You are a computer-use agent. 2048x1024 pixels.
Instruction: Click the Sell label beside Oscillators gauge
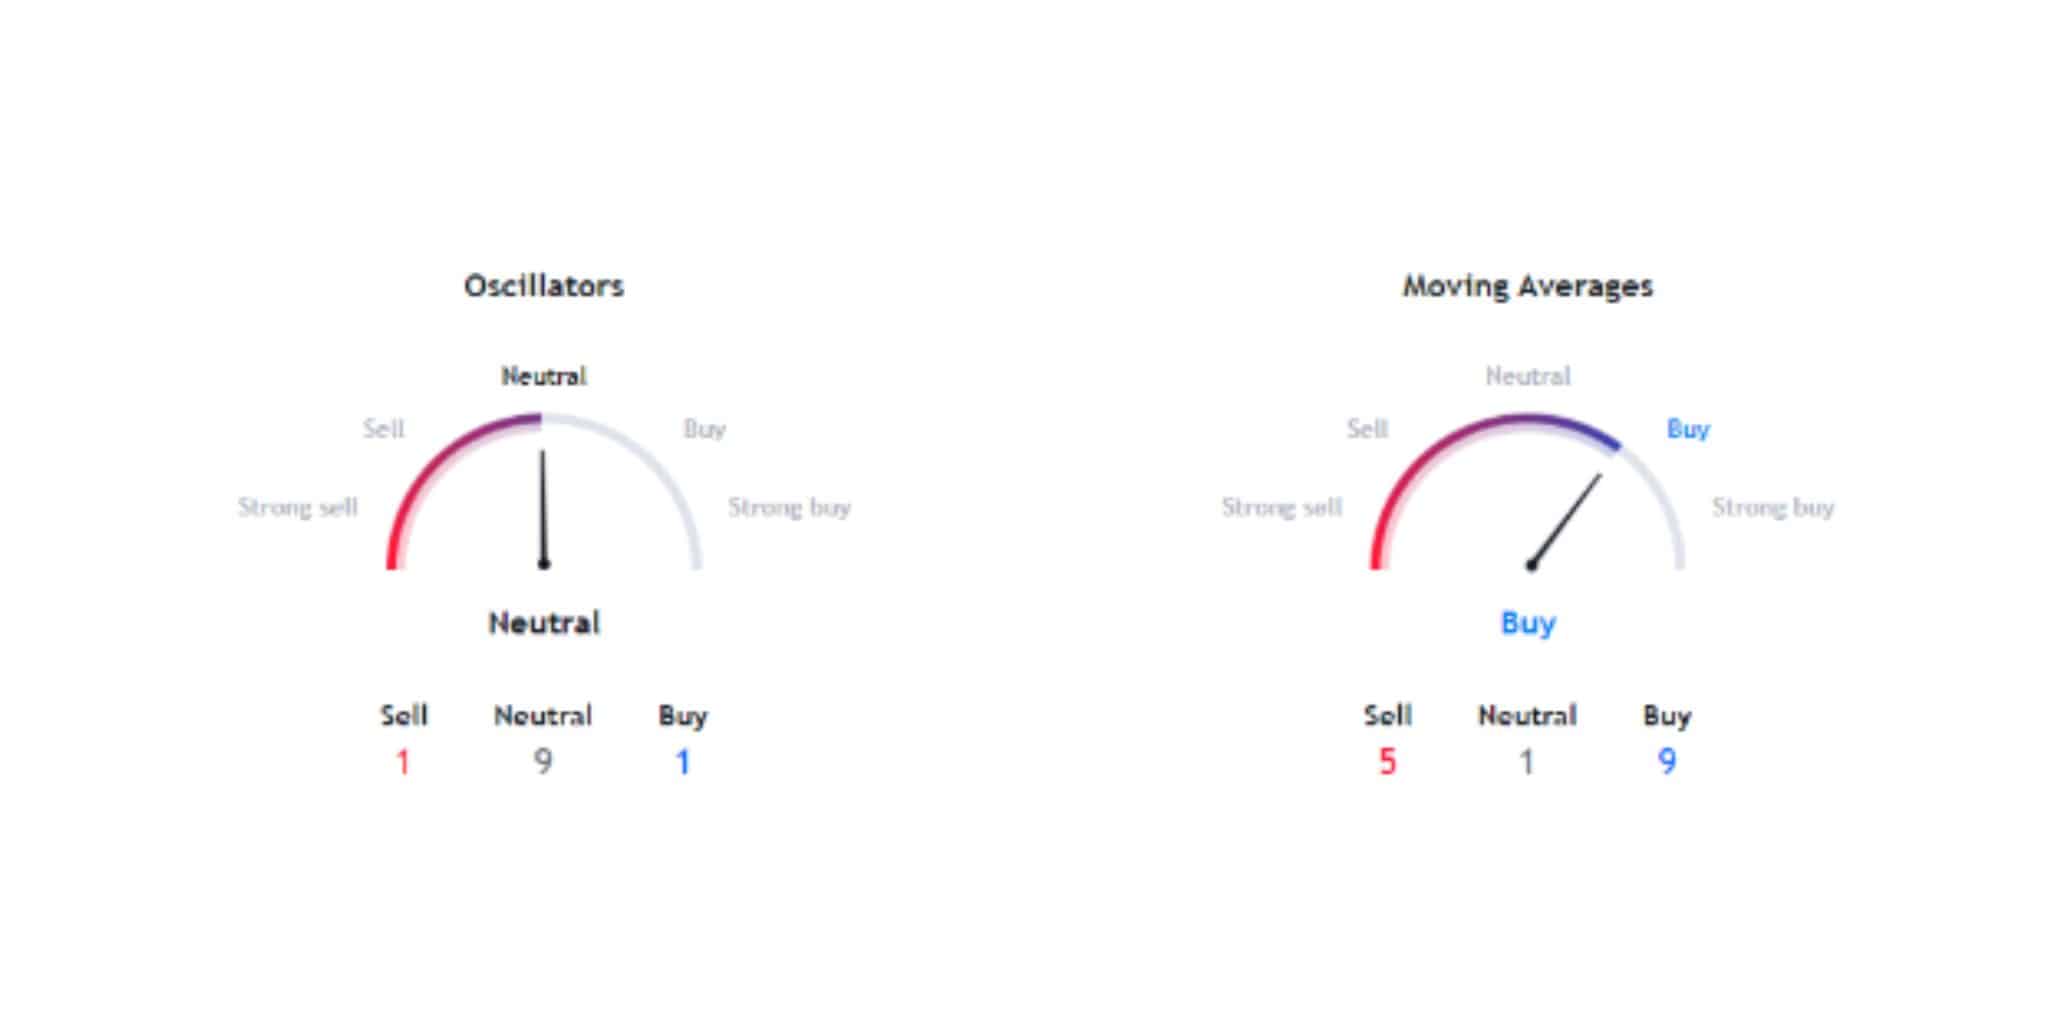(383, 429)
